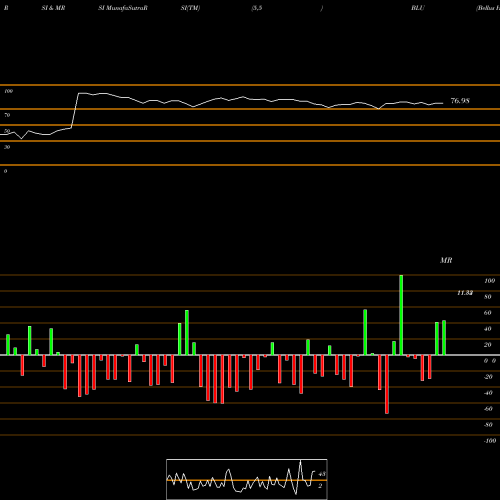Viewport: 500px width, 500px height.
Task: Click the '(5,5' parameter text in header
Action: point(257,8)
